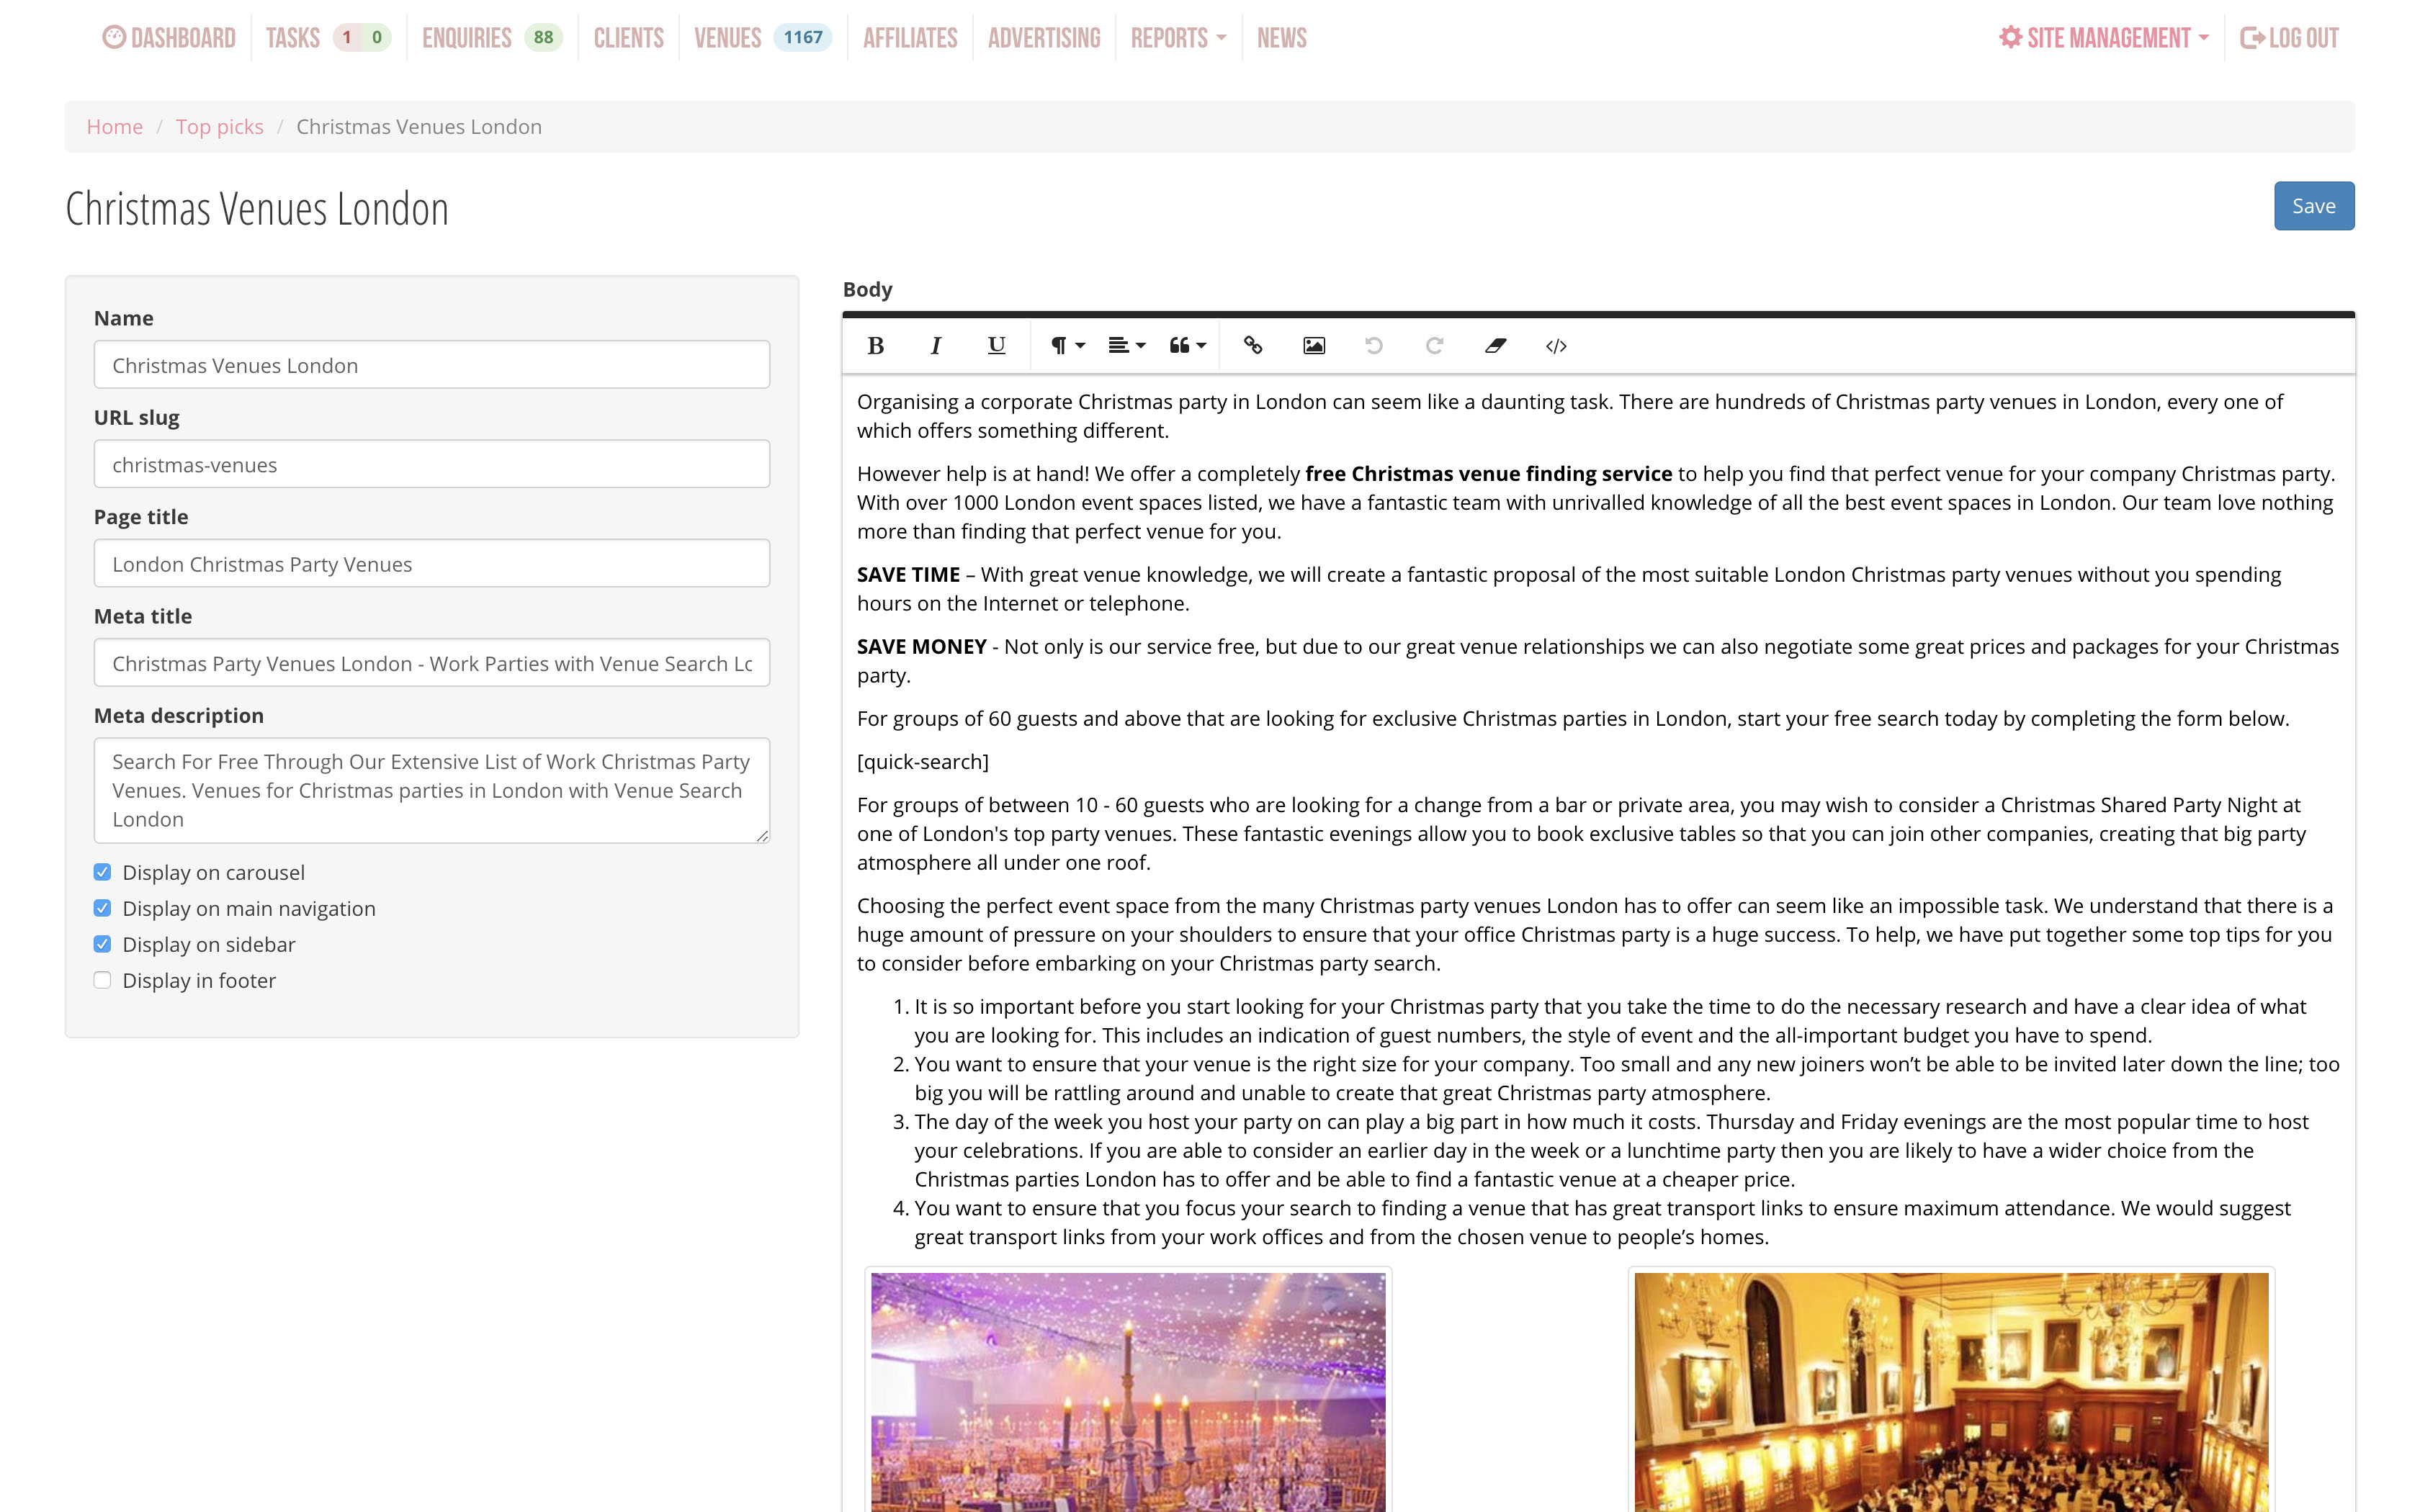Click the Dashboard gauge icon
The height and width of the screenshot is (1512, 2420).
click(x=114, y=37)
